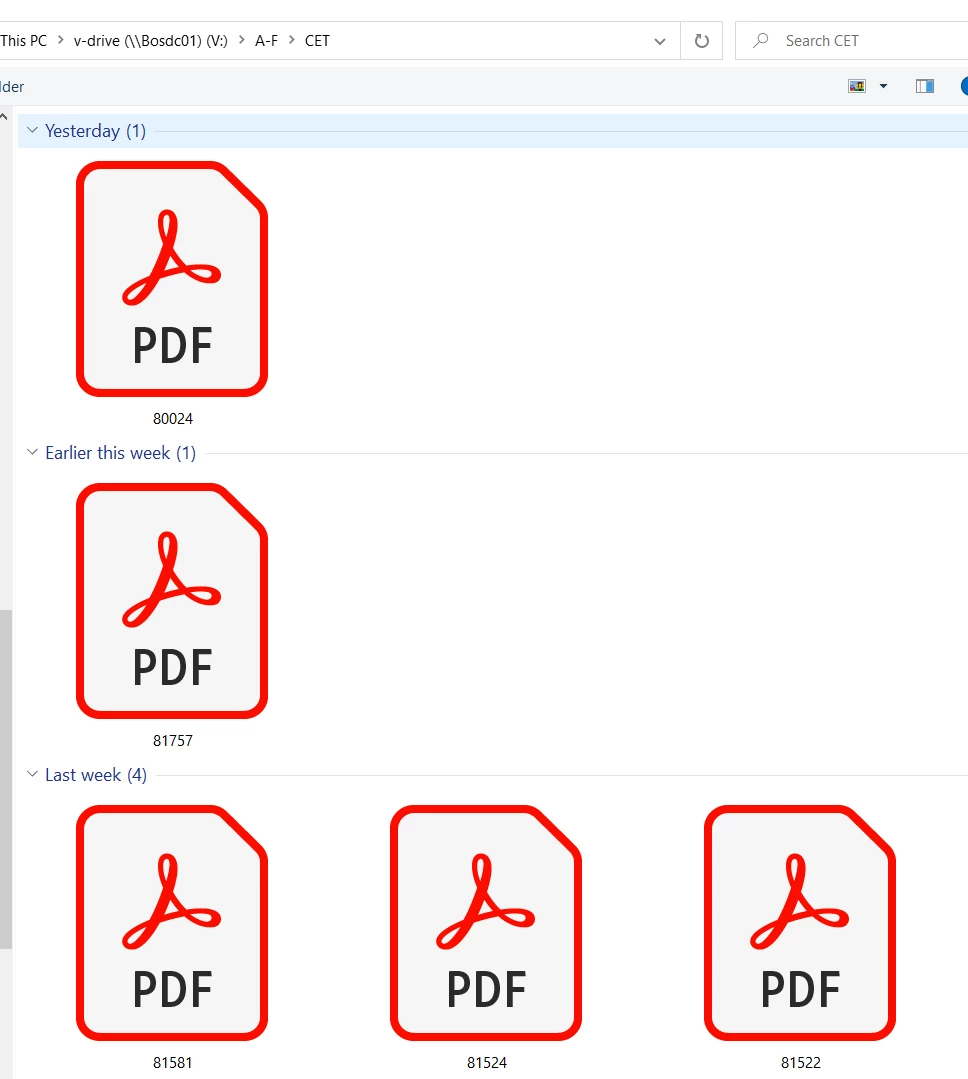Viewport: 968px width, 1079px height.
Task: Open breadcrumb chevron after v-drive
Action: (241, 40)
